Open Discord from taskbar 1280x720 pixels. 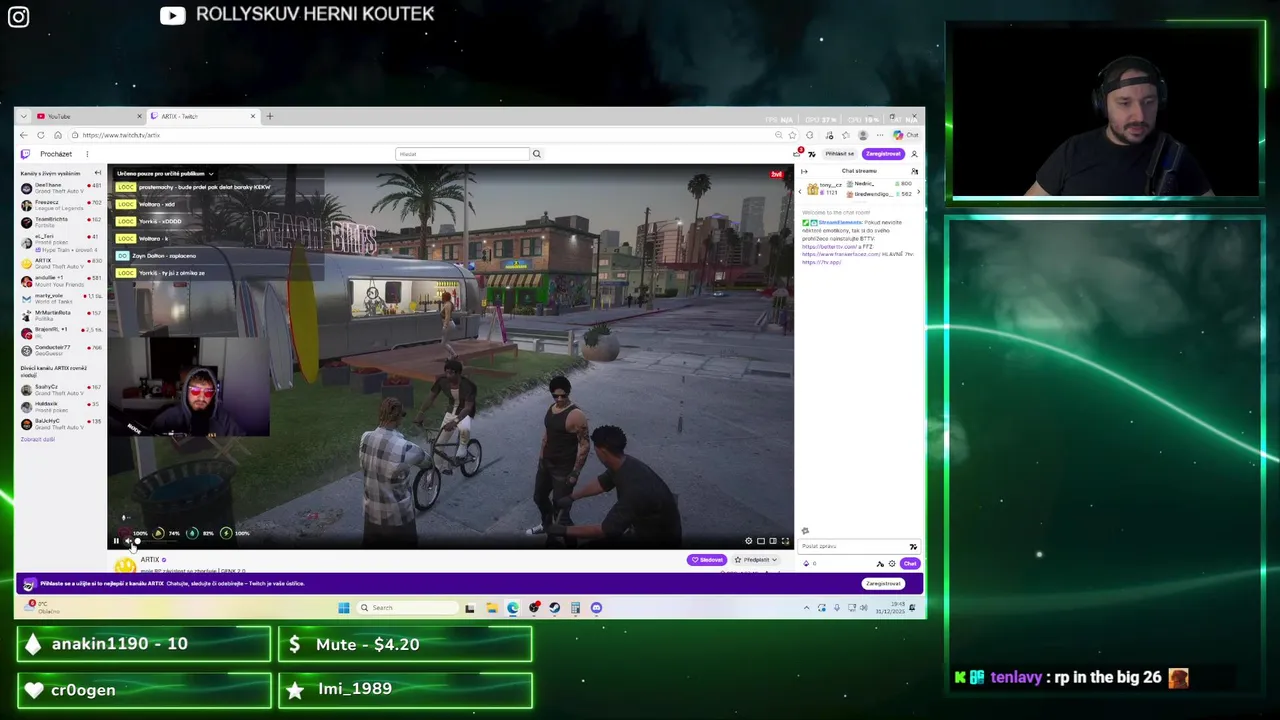click(x=596, y=607)
